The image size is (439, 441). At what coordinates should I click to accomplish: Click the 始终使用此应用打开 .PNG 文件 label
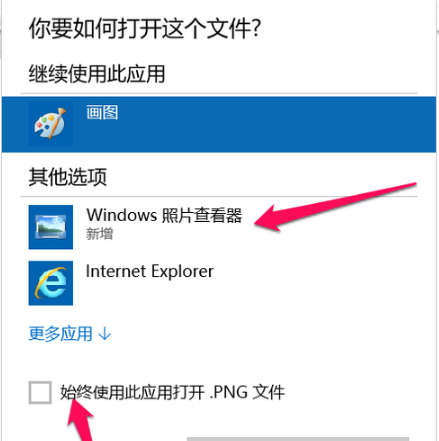click(x=172, y=392)
